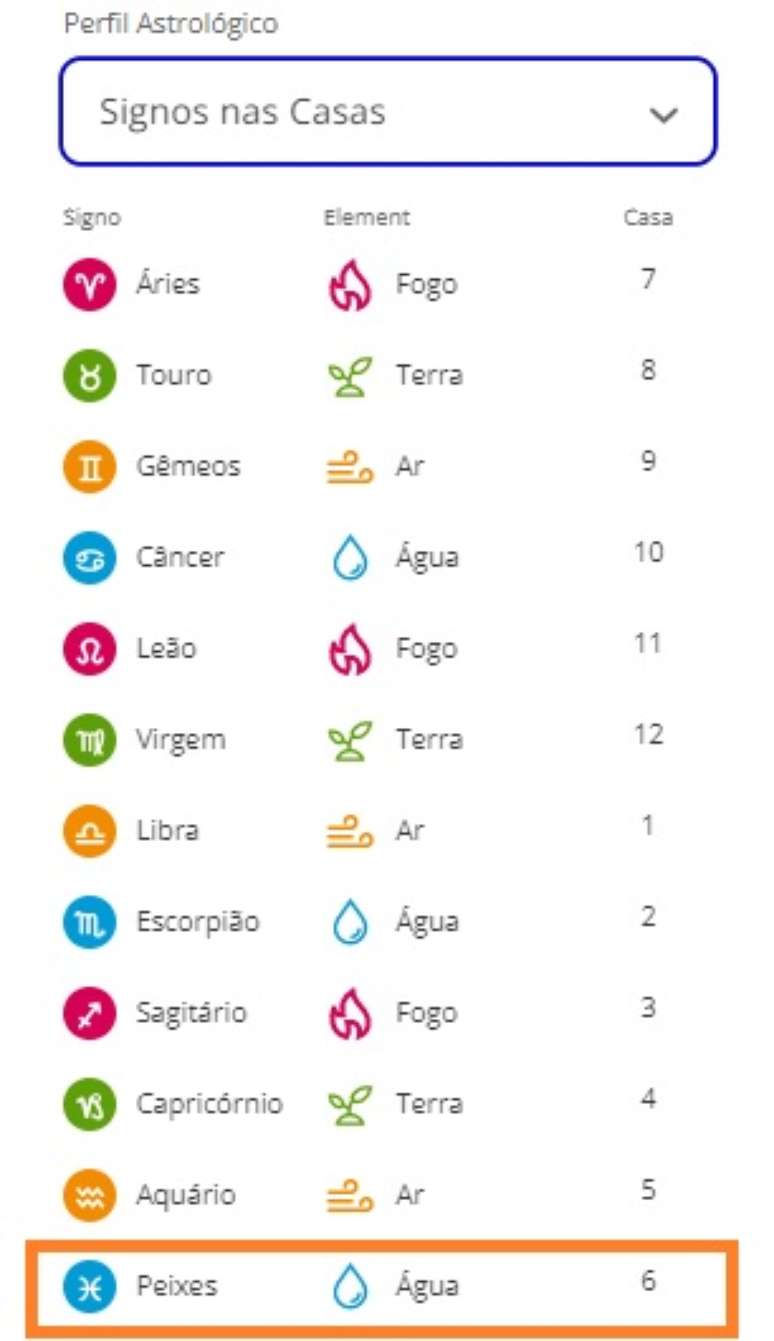This screenshot has height=1341, width=774.
Task: Click the Áries zodiac sign icon
Action: coord(91,284)
